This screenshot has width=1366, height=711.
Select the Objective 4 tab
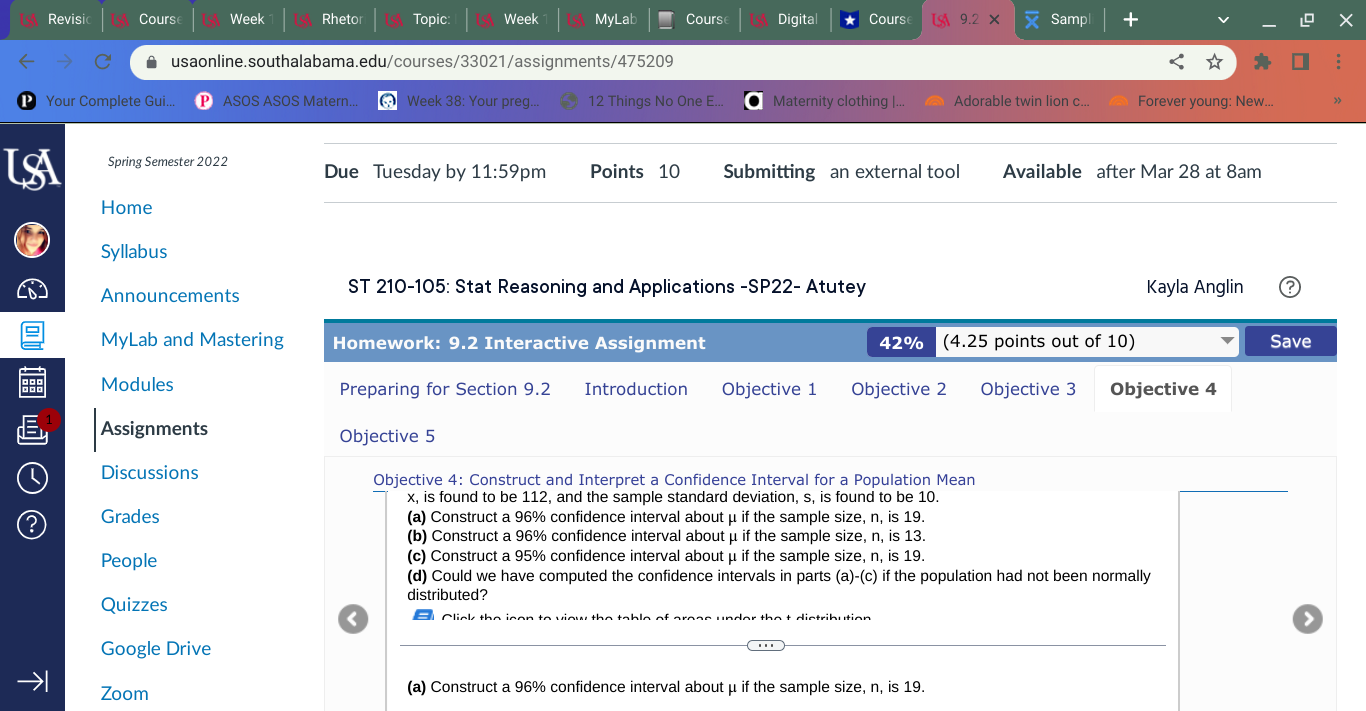1163,389
